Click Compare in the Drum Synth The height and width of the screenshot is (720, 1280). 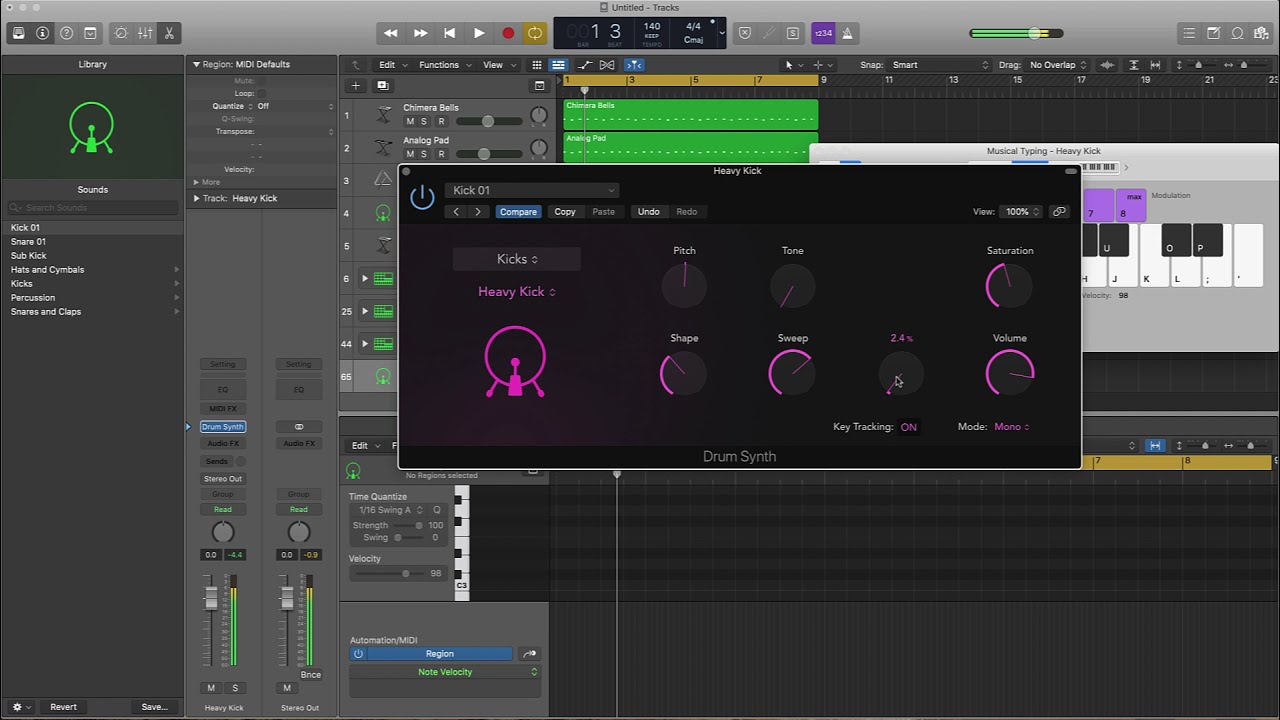[x=518, y=212]
